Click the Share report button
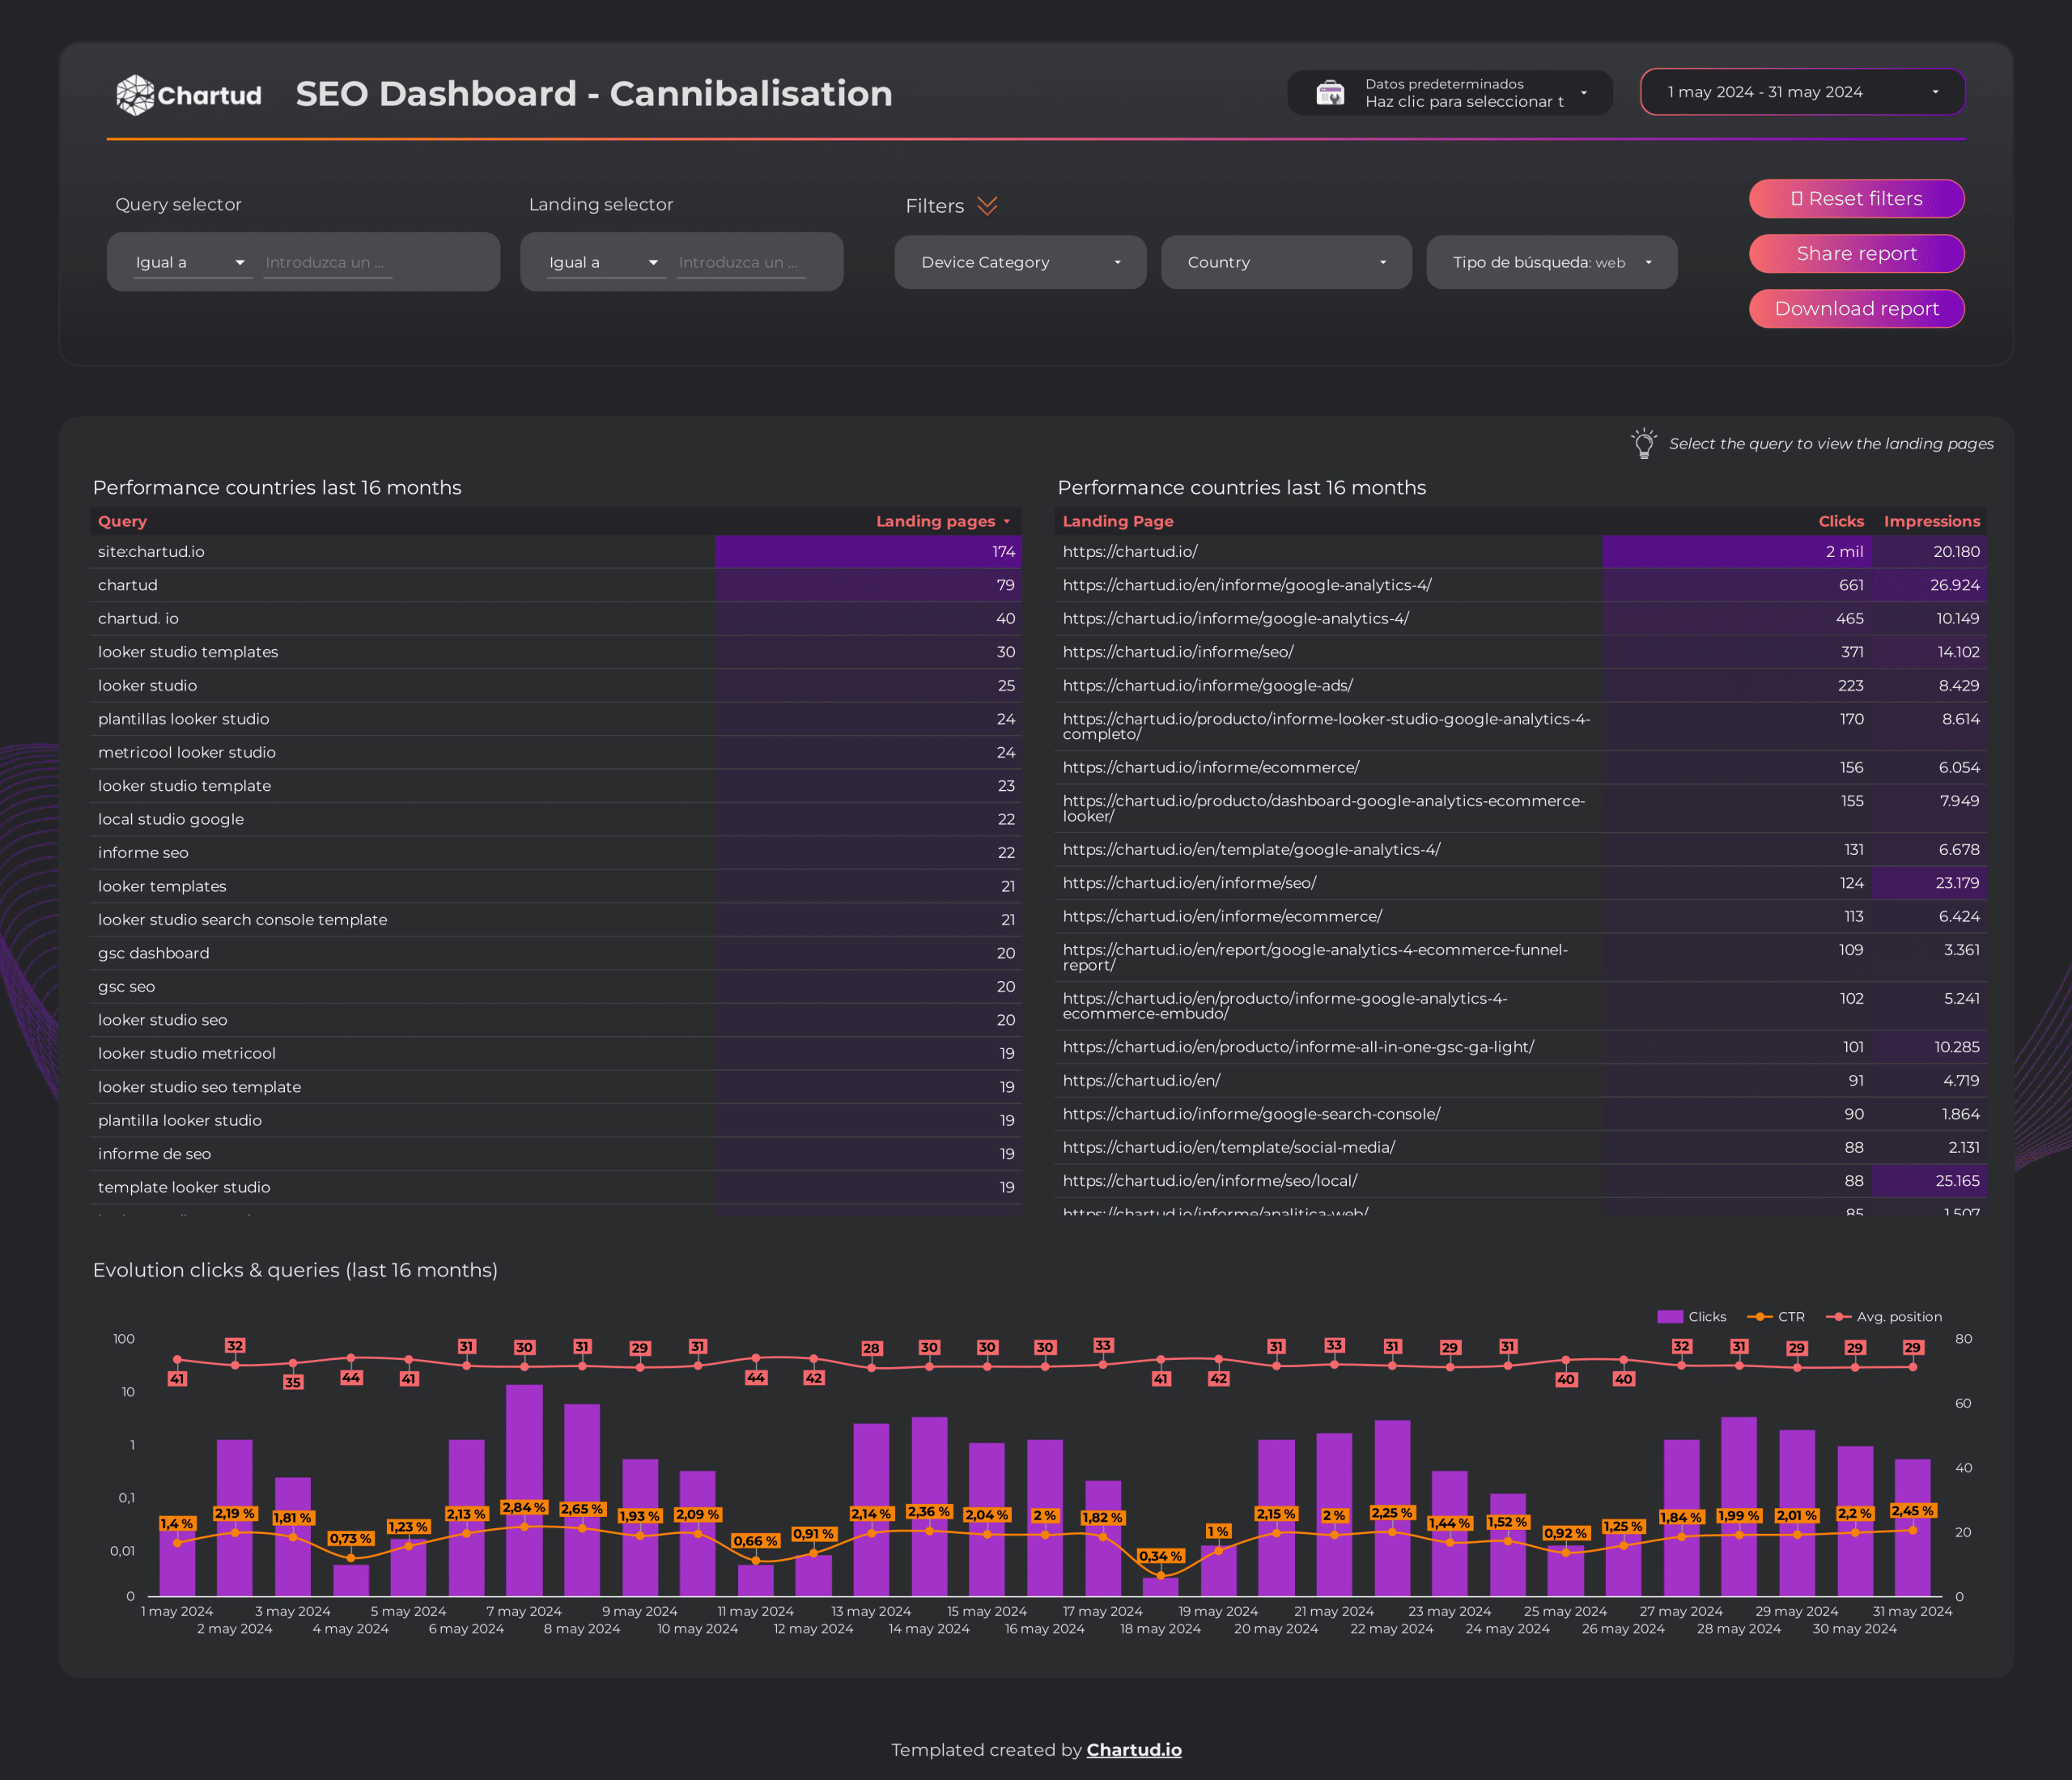 click(x=1856, y=254)
